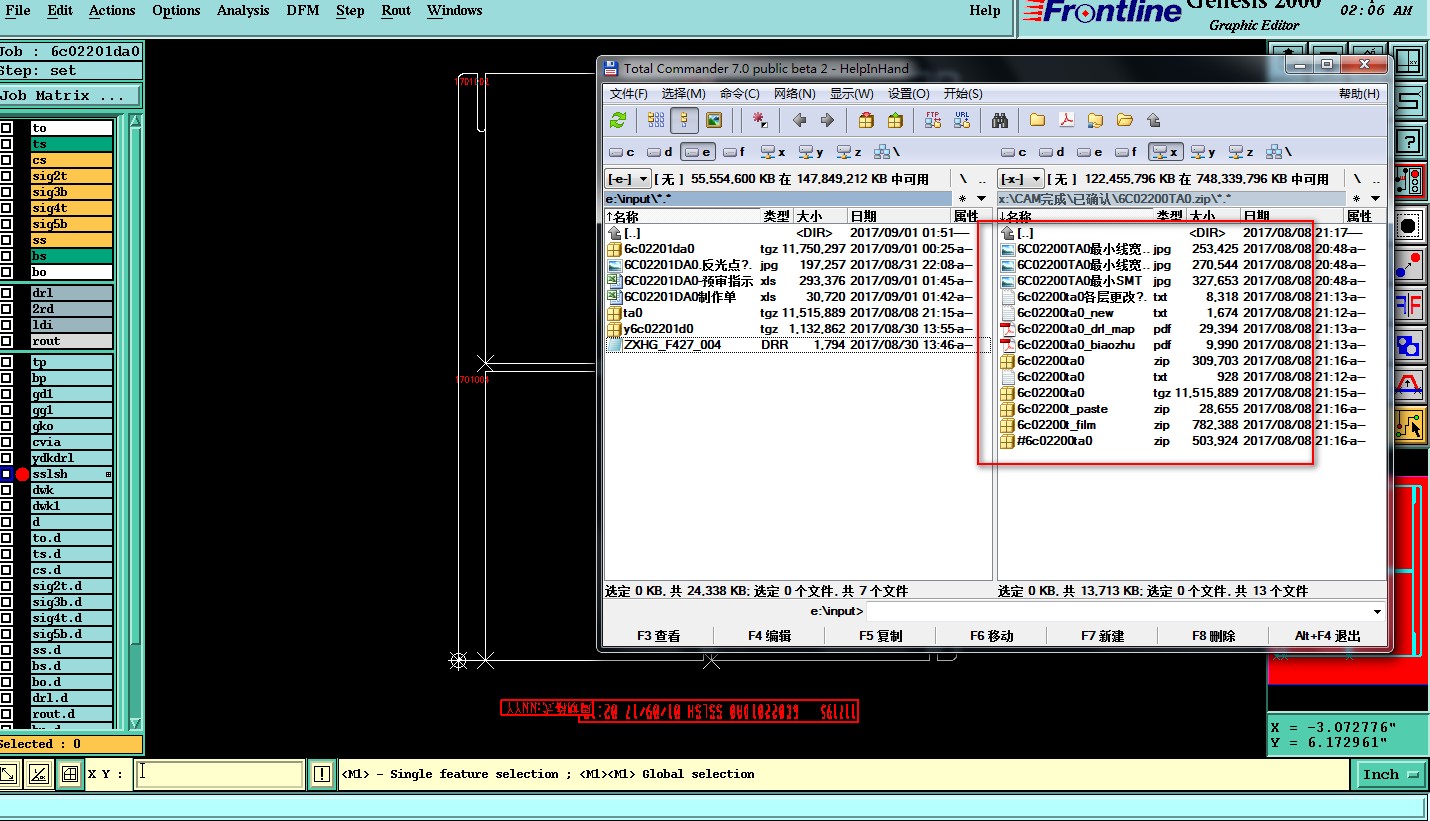
Task: Click the pack files gift box icon
Action: pyautogui.click(x=866, y=120)
